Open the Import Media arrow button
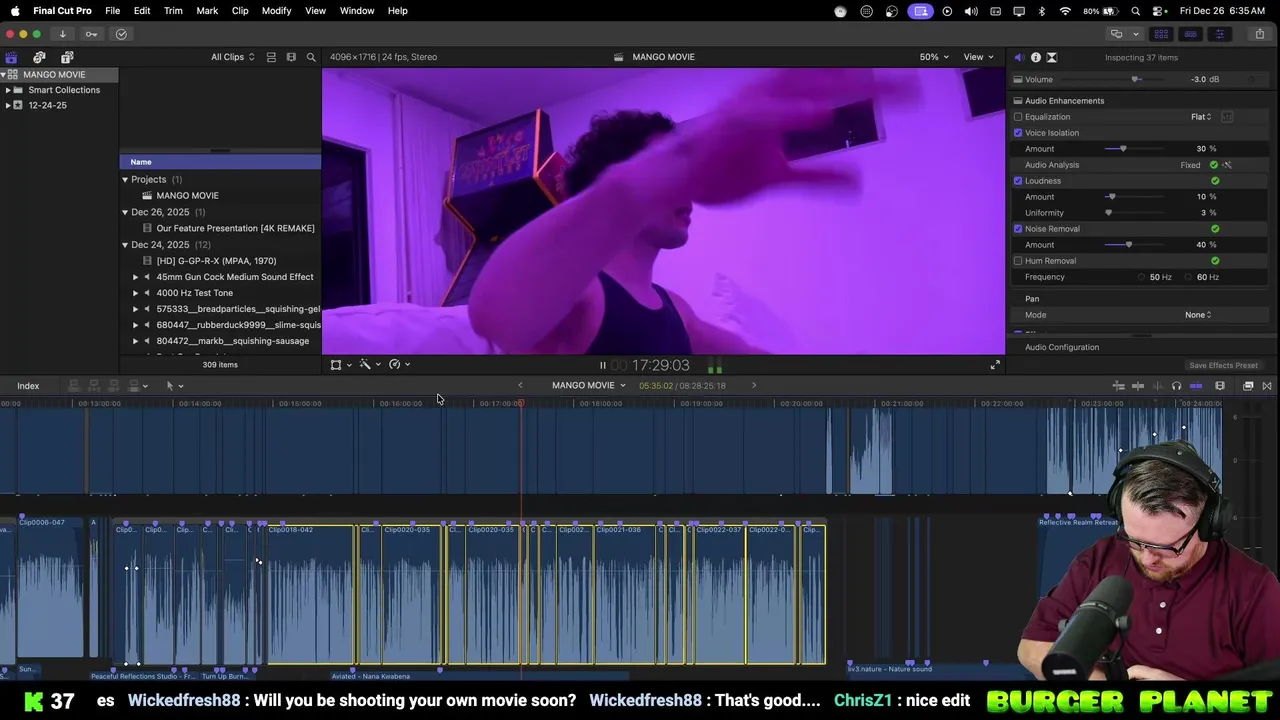The height and width of the screenshot is (720, 1280). click(x=62, y=34)
